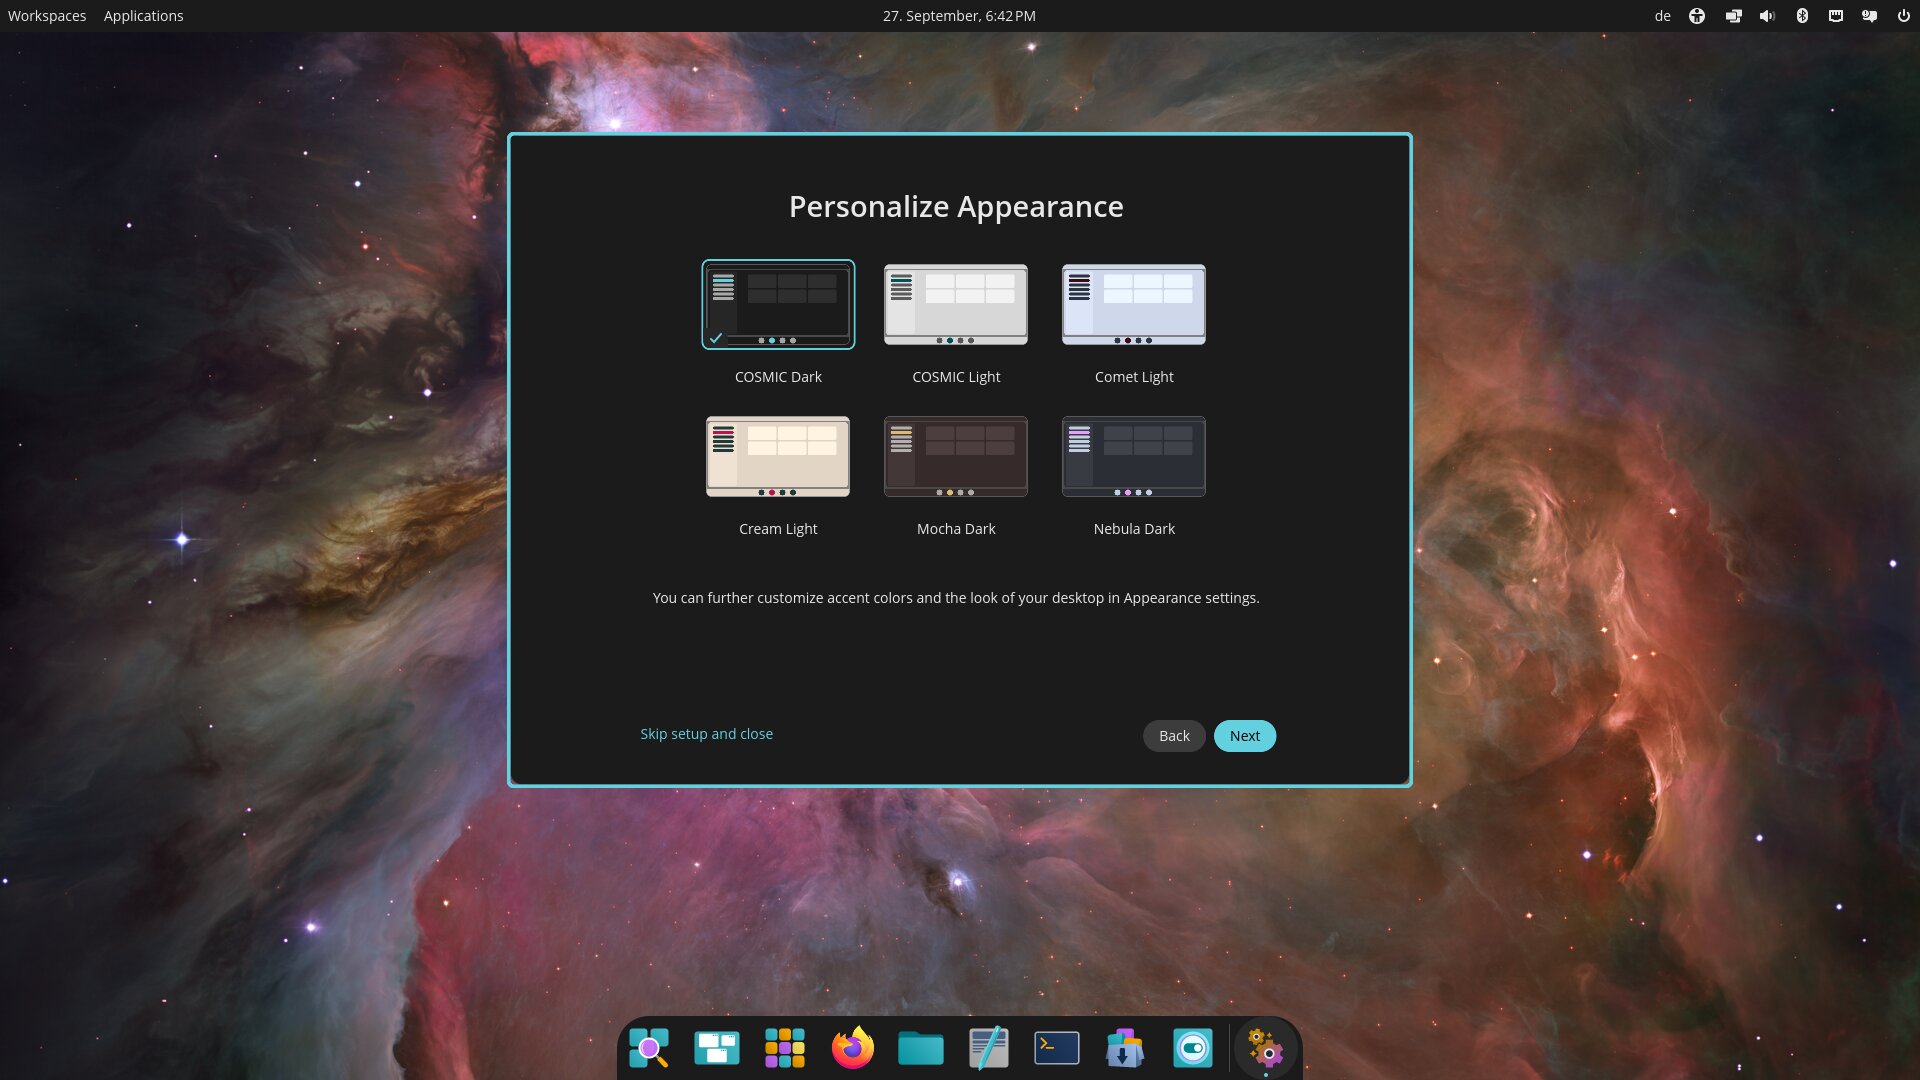The height and width of the screenshot is (1080, 1920).
Task: Select the Mocha Dark theme thumbnail
Action: pyautogui.click(x=956, y=456)
